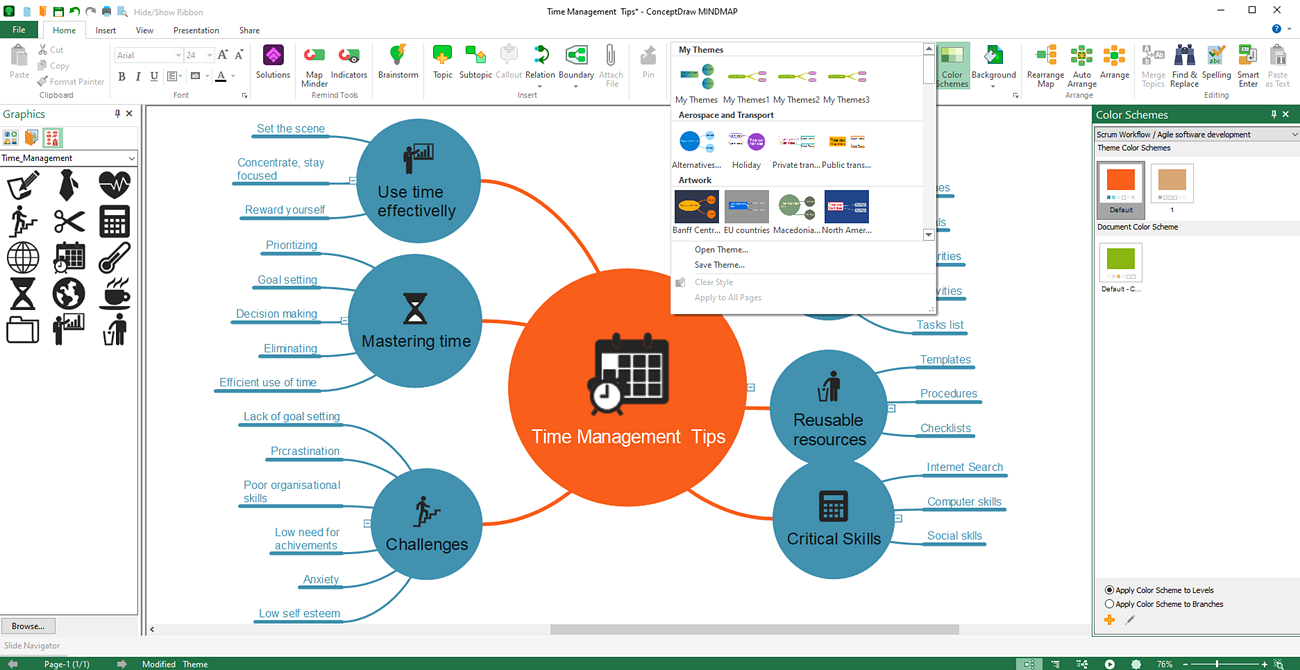Screen dimensions: 1300x670
Task: Edit color scheme with the pencil icon
Action: [x=1130, y=620]
